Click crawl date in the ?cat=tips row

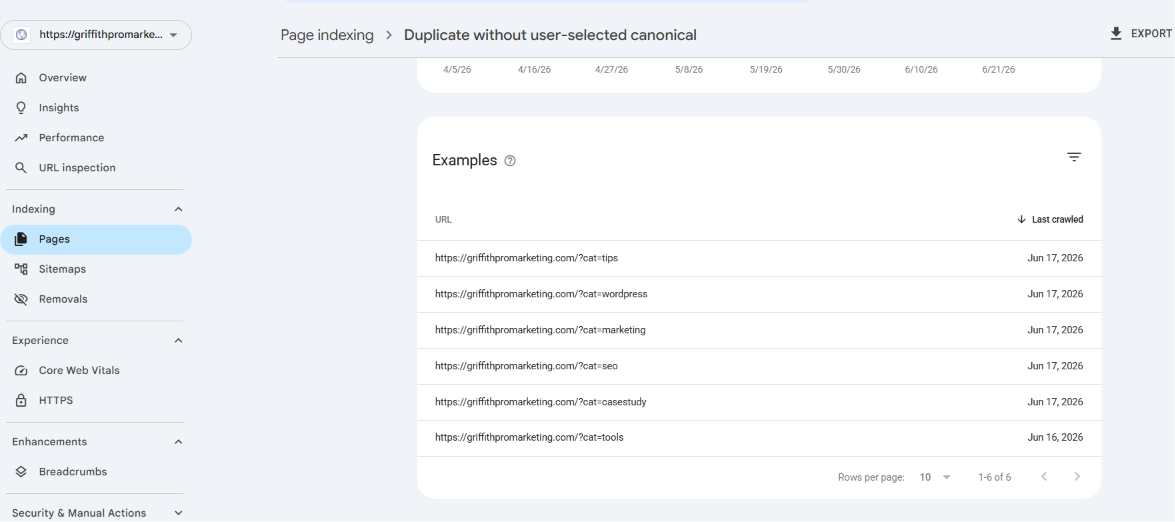[x=1055, y=258]
